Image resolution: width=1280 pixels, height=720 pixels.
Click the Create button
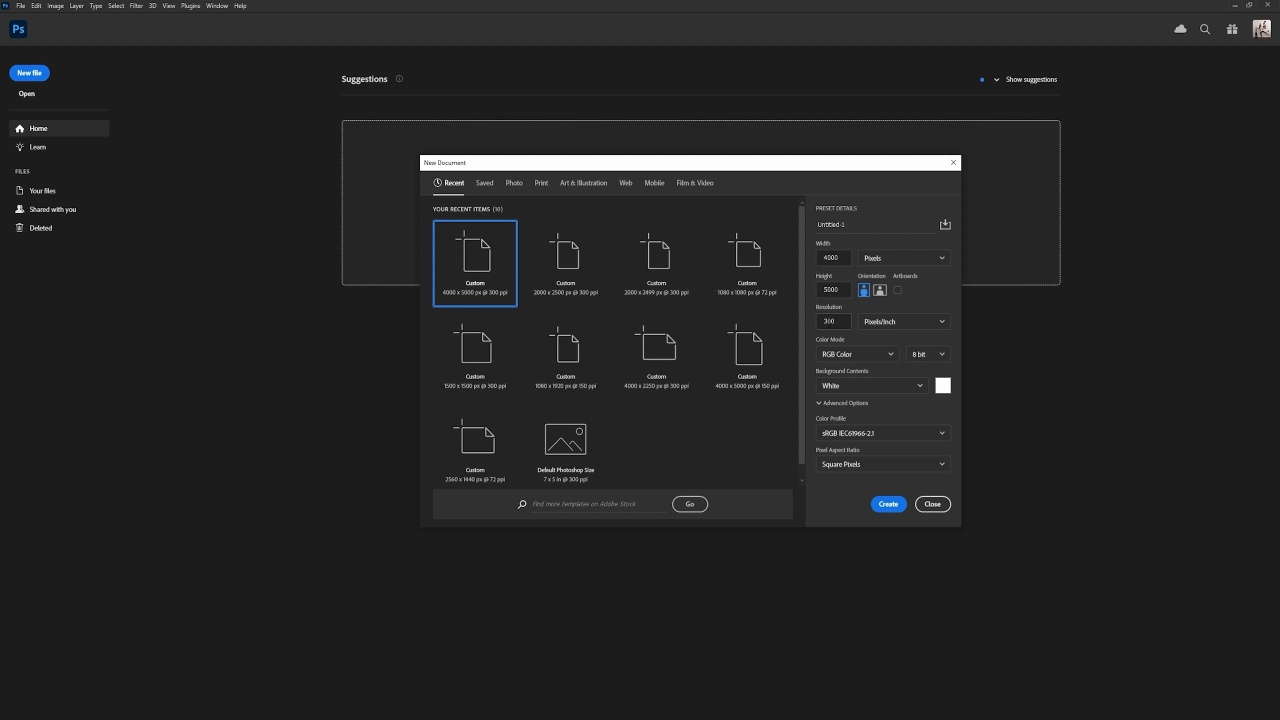pos(888,504)
